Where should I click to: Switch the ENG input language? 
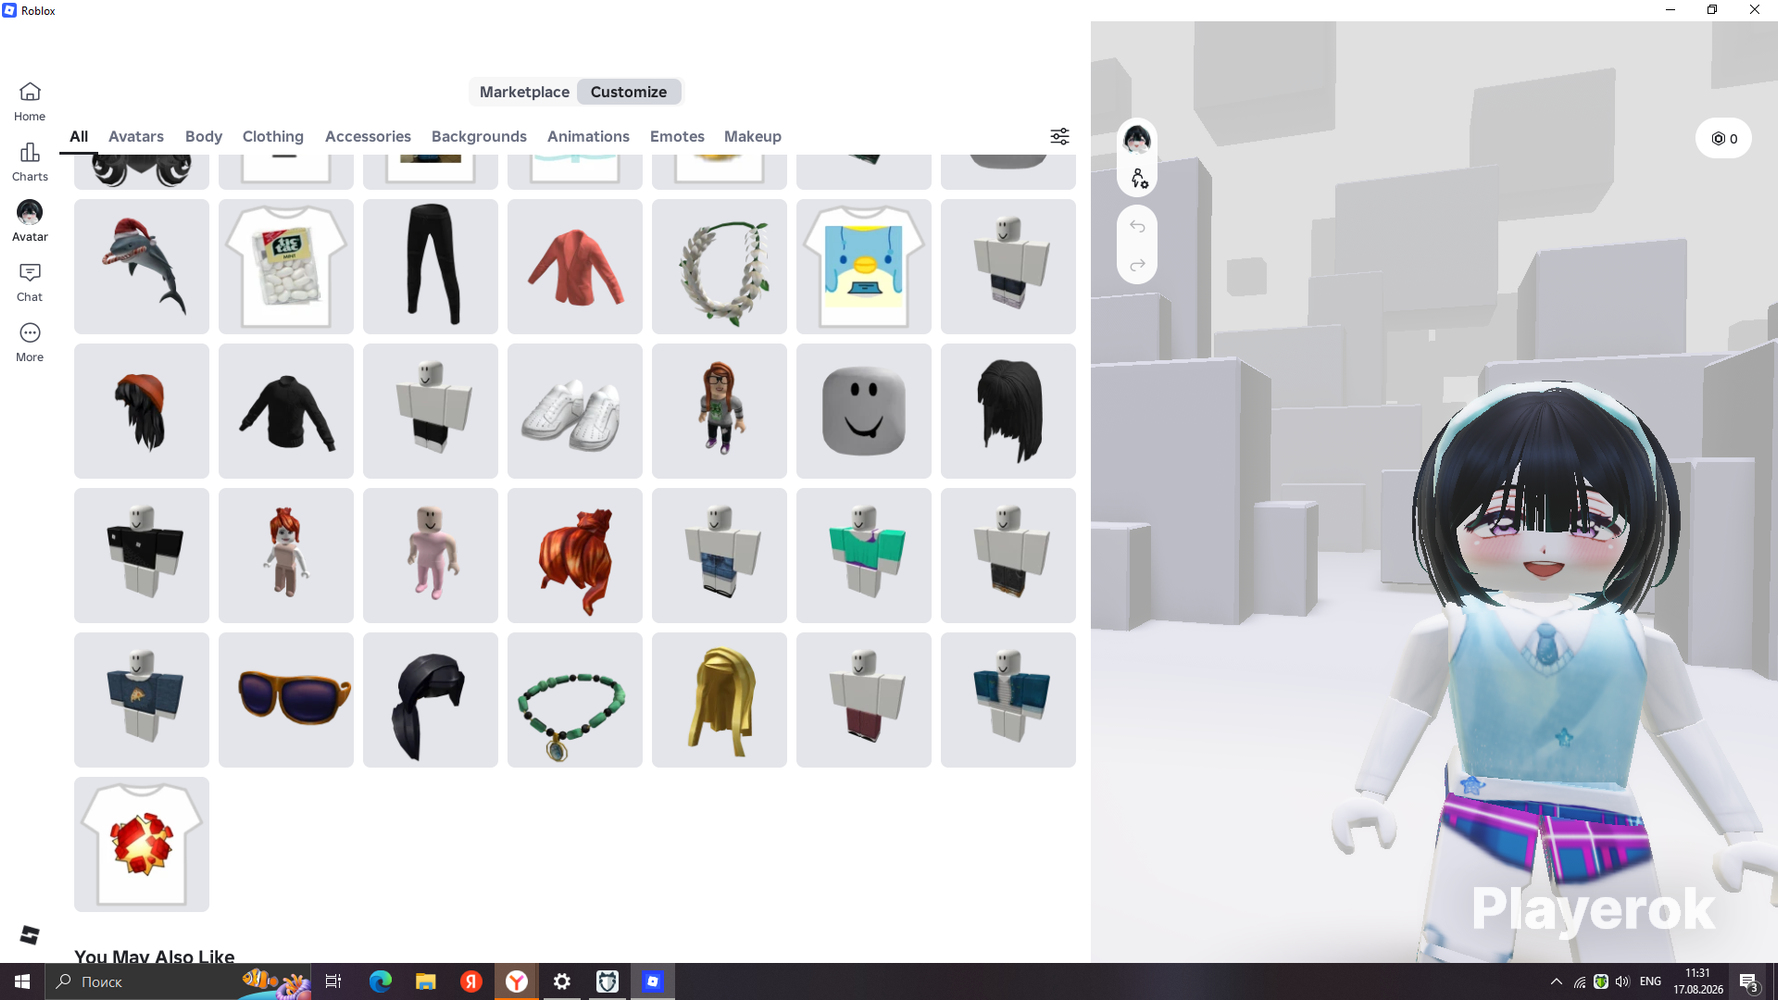click(1651, 982)
